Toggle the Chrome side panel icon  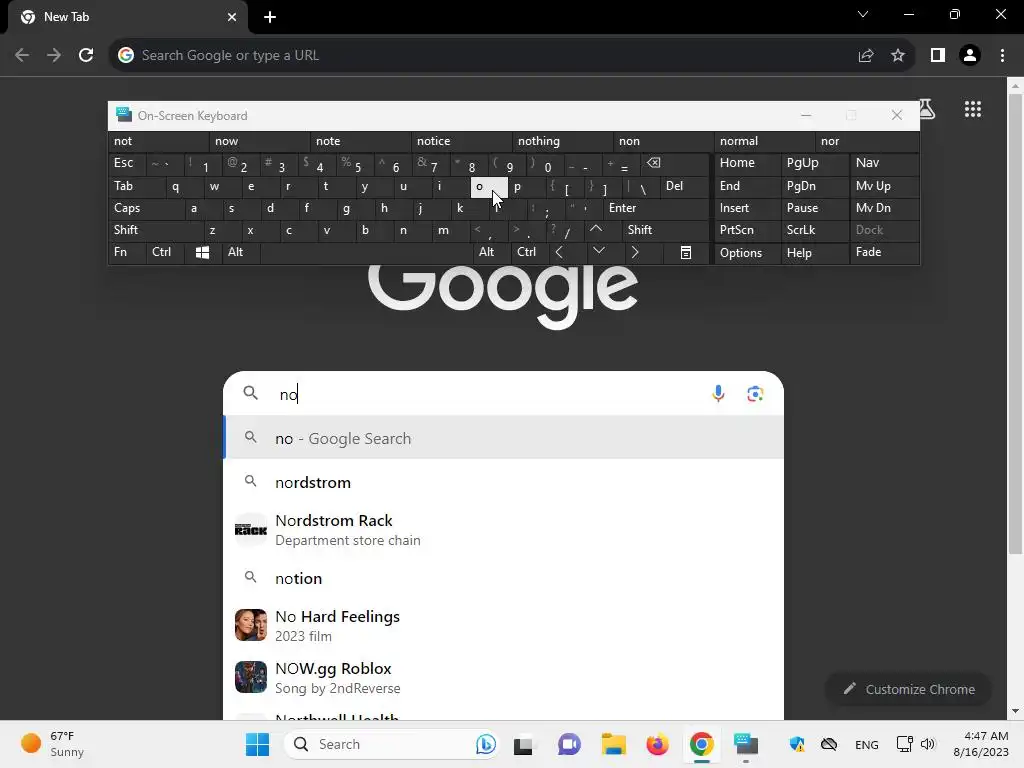tap(938, 55)
